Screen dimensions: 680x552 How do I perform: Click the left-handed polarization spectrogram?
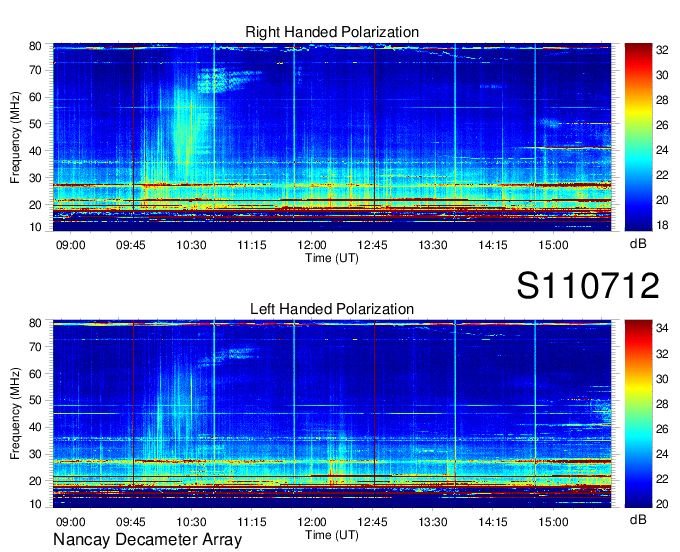[332, 414]
